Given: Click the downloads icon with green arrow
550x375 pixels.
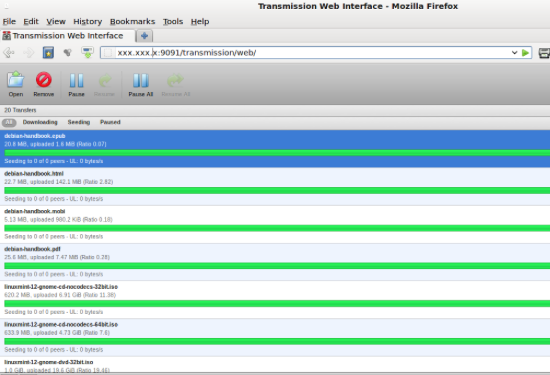Looking at the screenshot, I should coord(87,53).
